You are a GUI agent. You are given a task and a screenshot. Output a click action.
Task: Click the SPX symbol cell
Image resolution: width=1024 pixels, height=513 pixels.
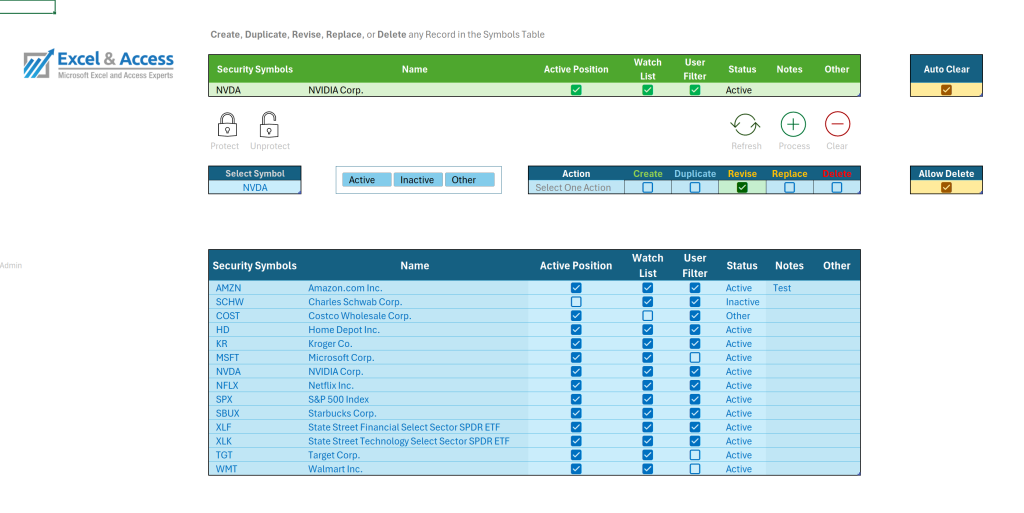point(255,399)
